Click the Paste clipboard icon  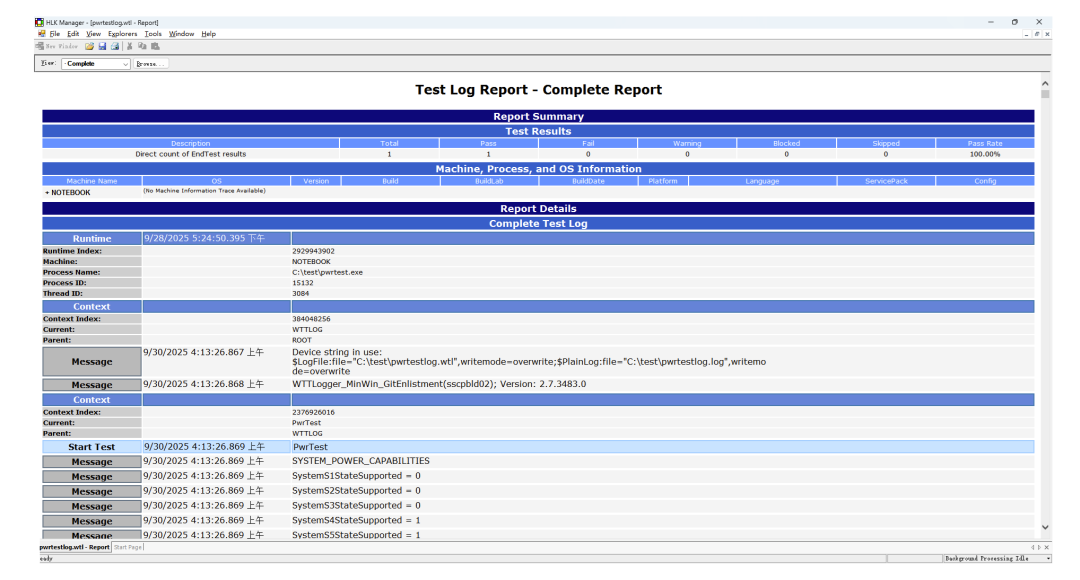point(155,46)
